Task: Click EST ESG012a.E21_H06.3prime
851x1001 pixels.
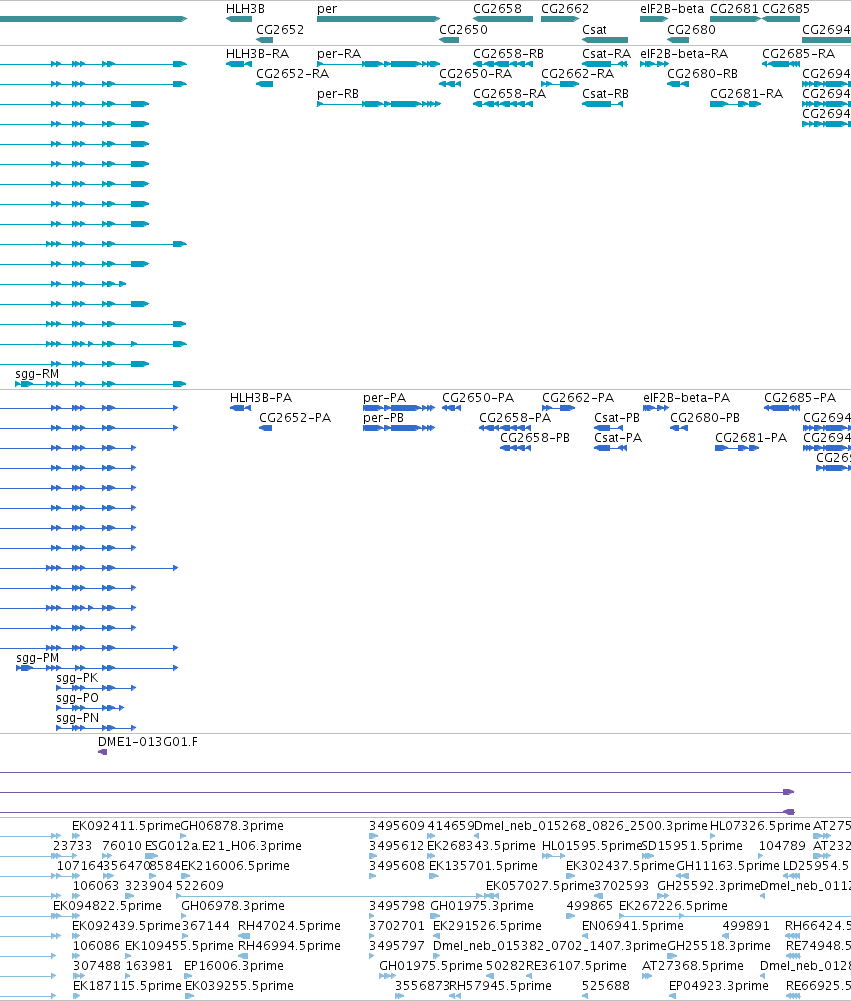Action: 223,846
